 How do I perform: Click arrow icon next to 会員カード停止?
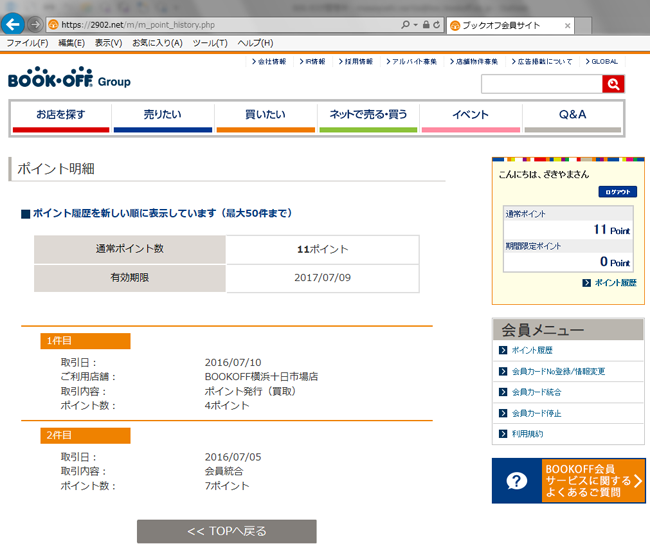(x=503, y=413)
